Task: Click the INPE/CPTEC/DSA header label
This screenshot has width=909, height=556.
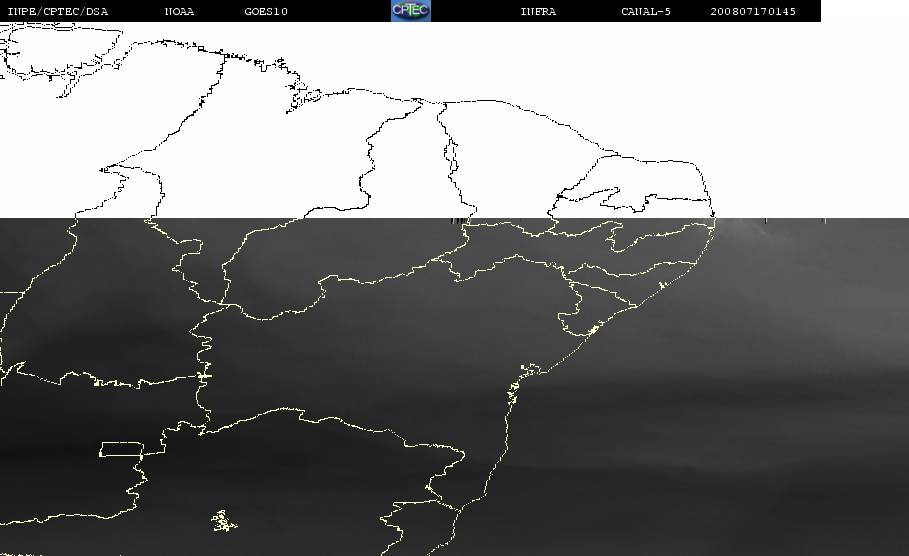Action: click(x=58, y=12)
